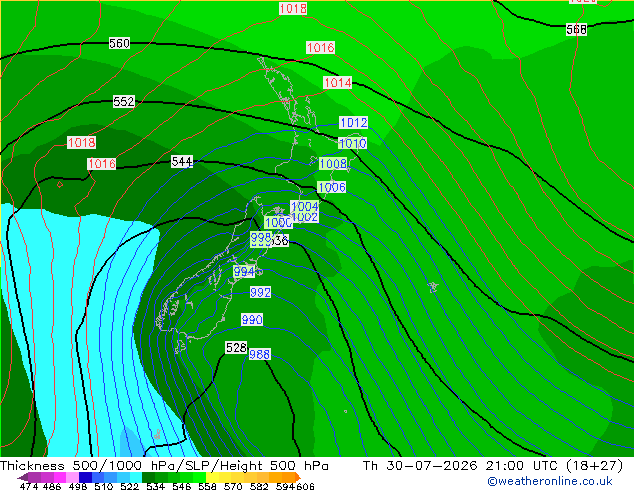Viewport: 634px width, 490px height.
Task: Pick the orange arrow end of the color scale
Action: click(298, 477)
